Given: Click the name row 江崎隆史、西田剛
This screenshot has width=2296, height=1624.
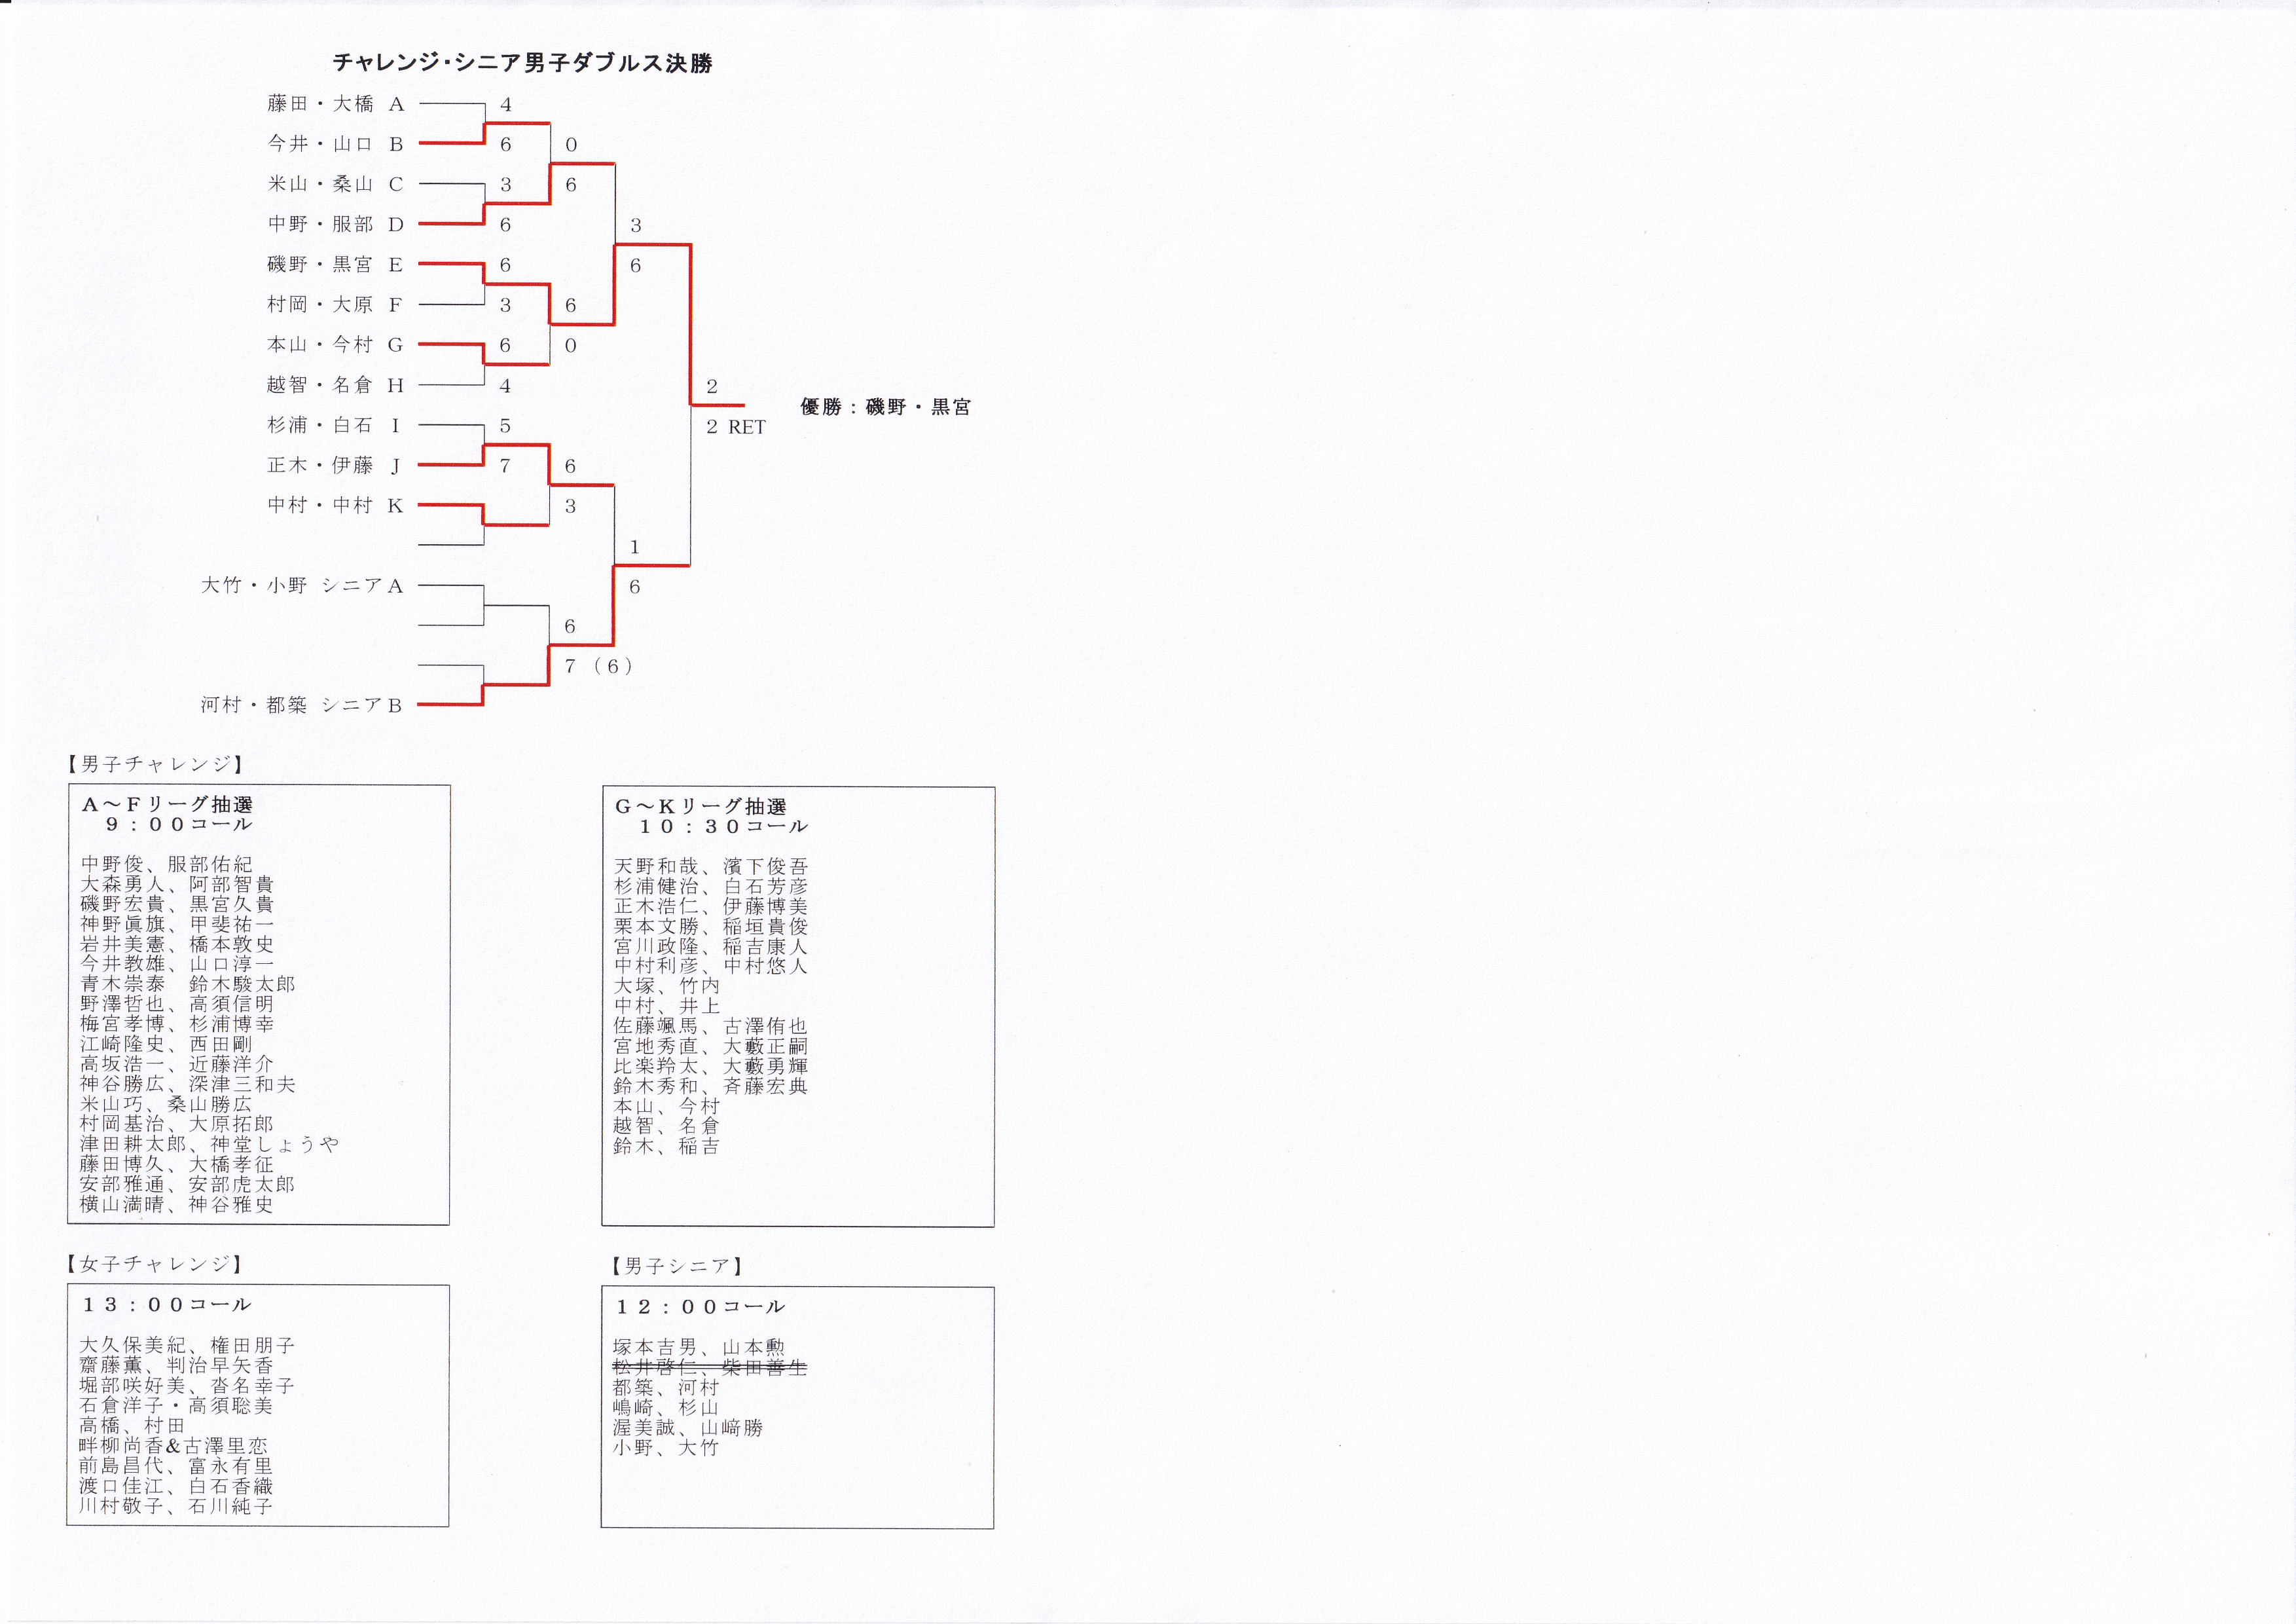Looking at the screenshot, I should 167,1044.
